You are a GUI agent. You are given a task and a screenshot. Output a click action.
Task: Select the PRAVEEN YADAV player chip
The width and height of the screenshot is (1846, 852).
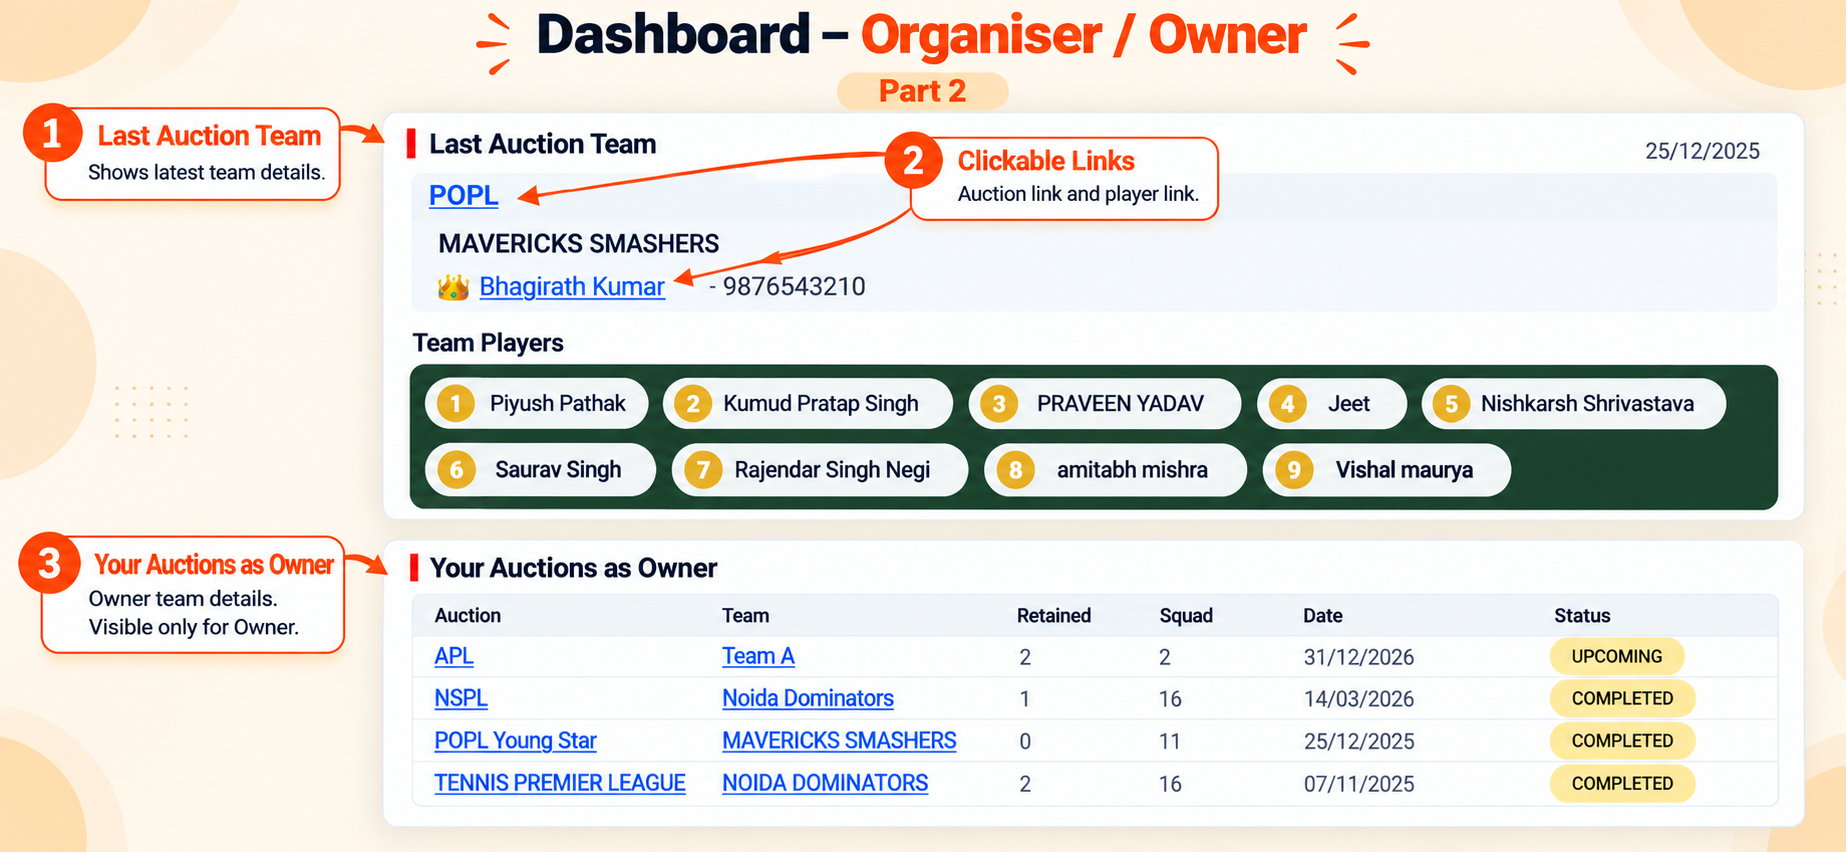[1104, 404]
